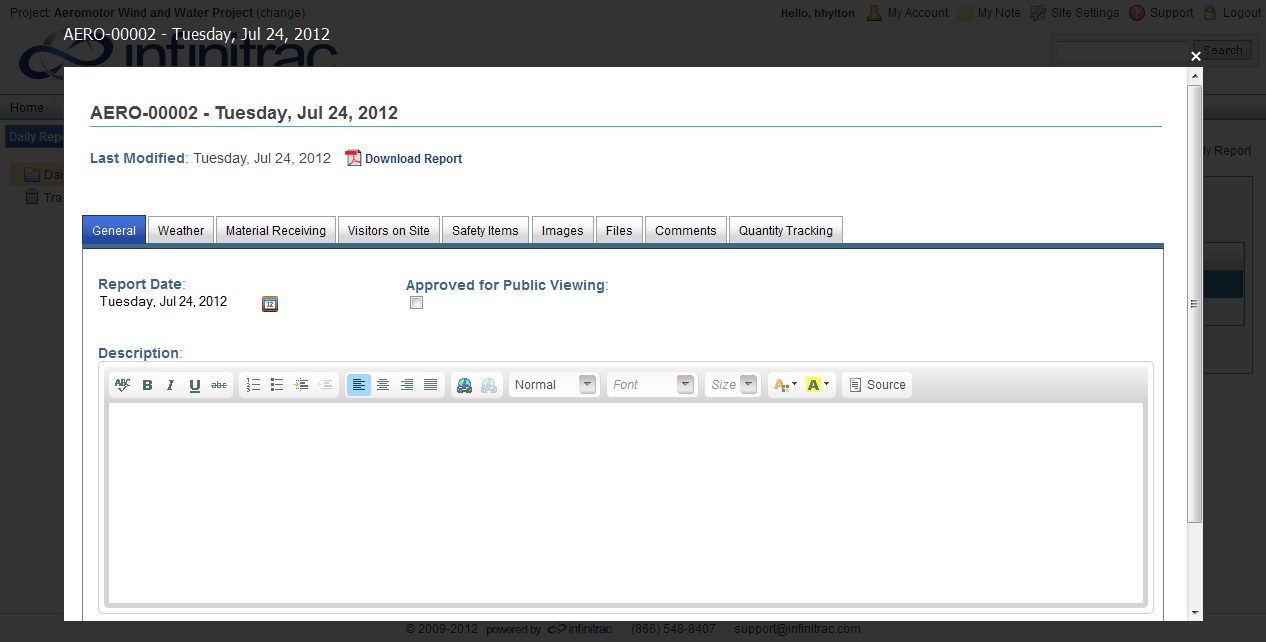The height and width of the screenshot is (642, 1266).
Task: Justify the description text
Action: pos(431,385)
